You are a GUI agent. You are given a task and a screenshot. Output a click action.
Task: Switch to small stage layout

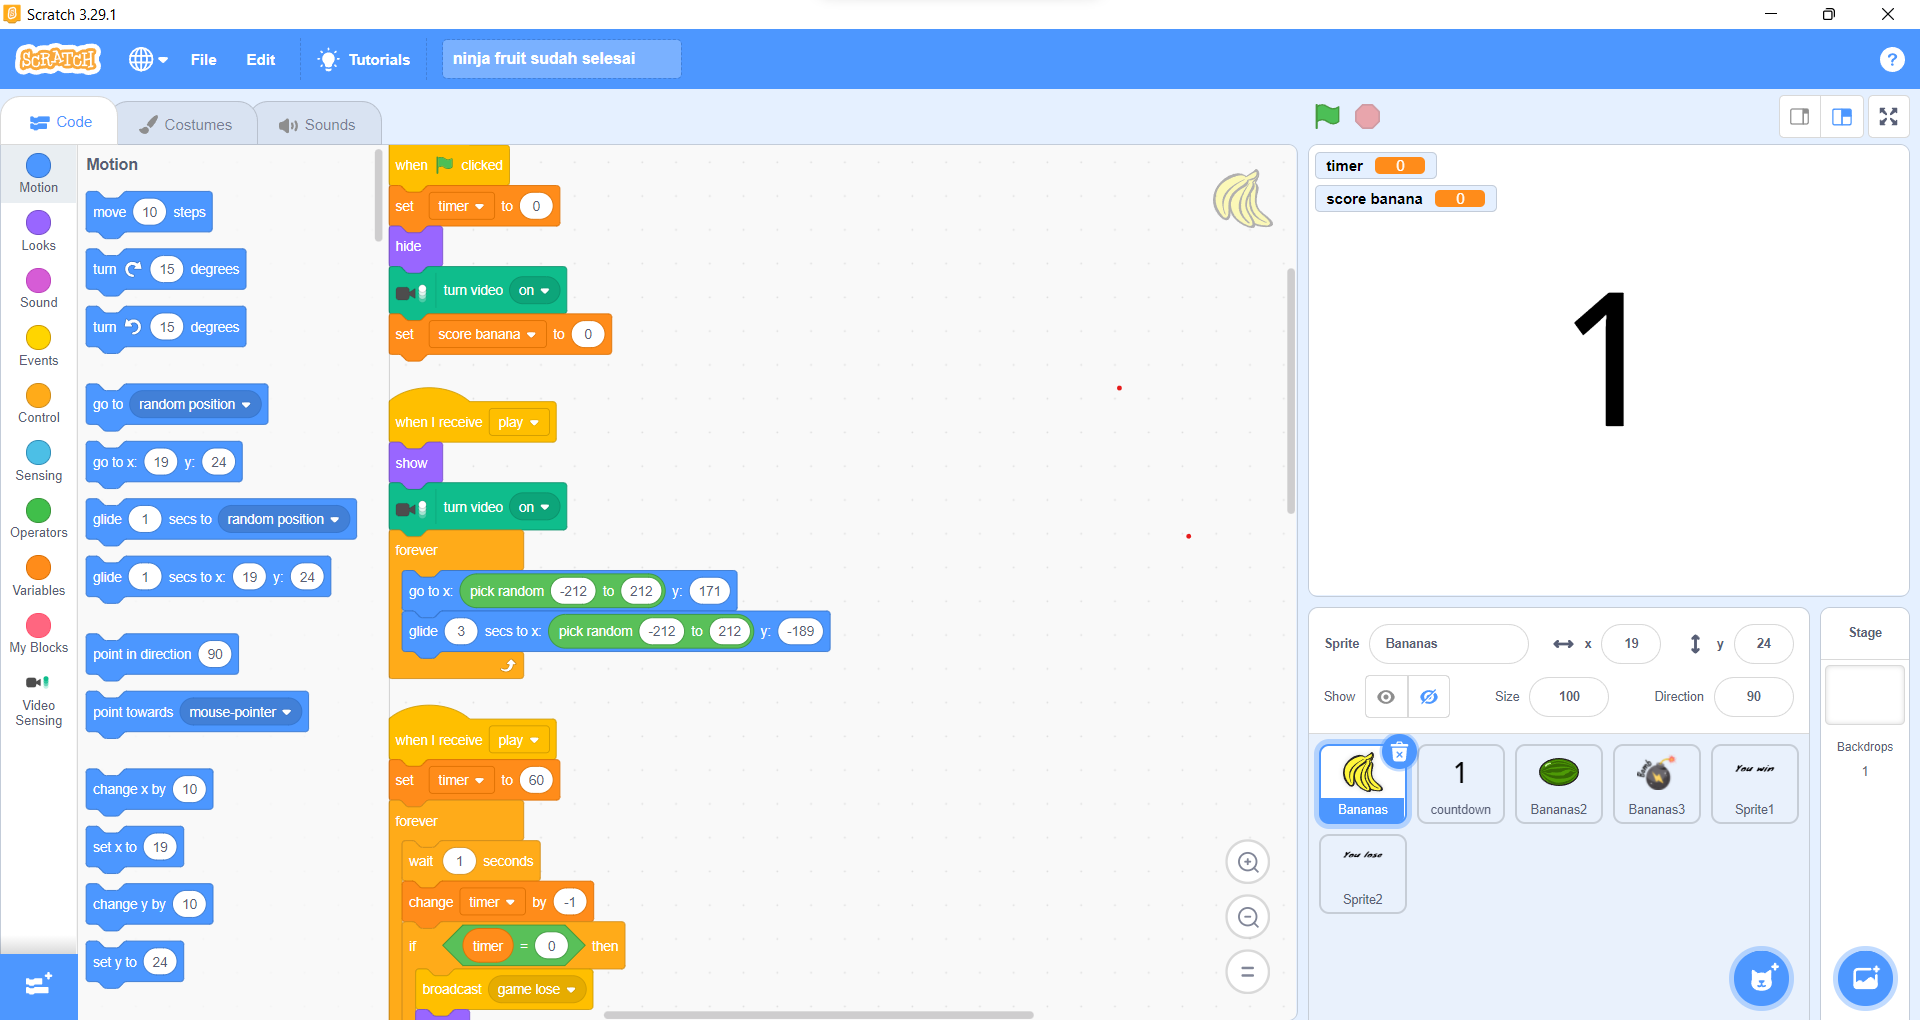click(x=1799, y=117)
